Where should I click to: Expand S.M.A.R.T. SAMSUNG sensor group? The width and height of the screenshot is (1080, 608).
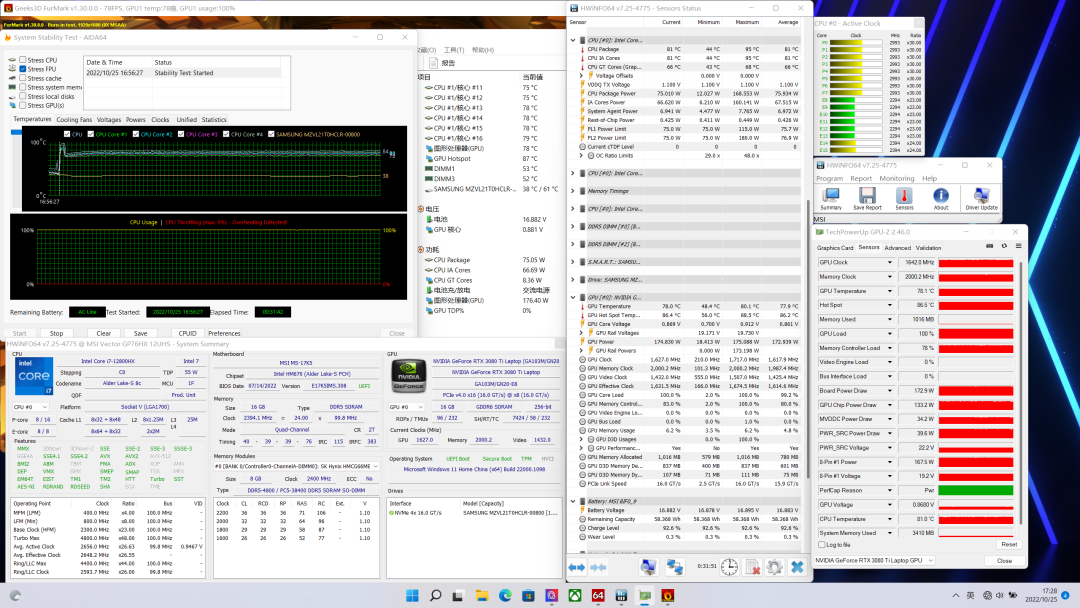point(572,262)
